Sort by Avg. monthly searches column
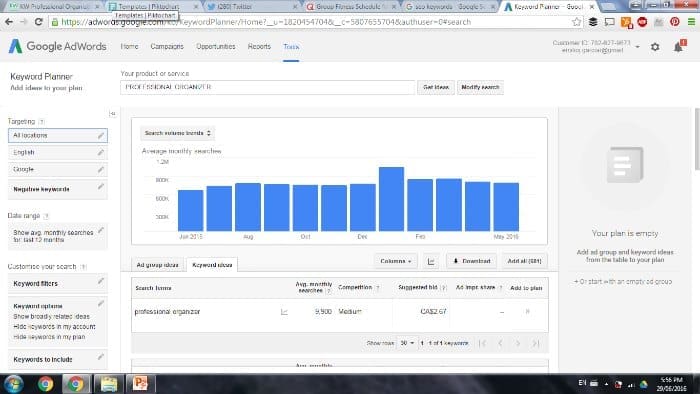This screenshot has width=700, height=394. tap(314, 287)
